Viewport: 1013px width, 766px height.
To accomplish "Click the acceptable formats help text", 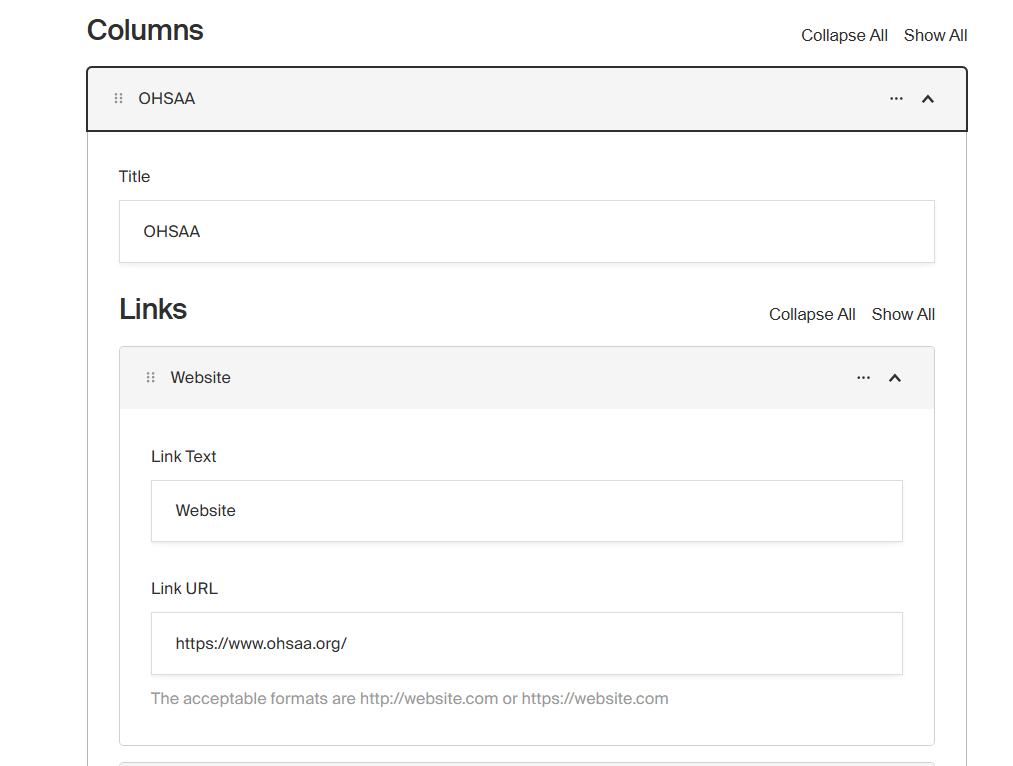I will pyautogui.click(x=409, y=698).
